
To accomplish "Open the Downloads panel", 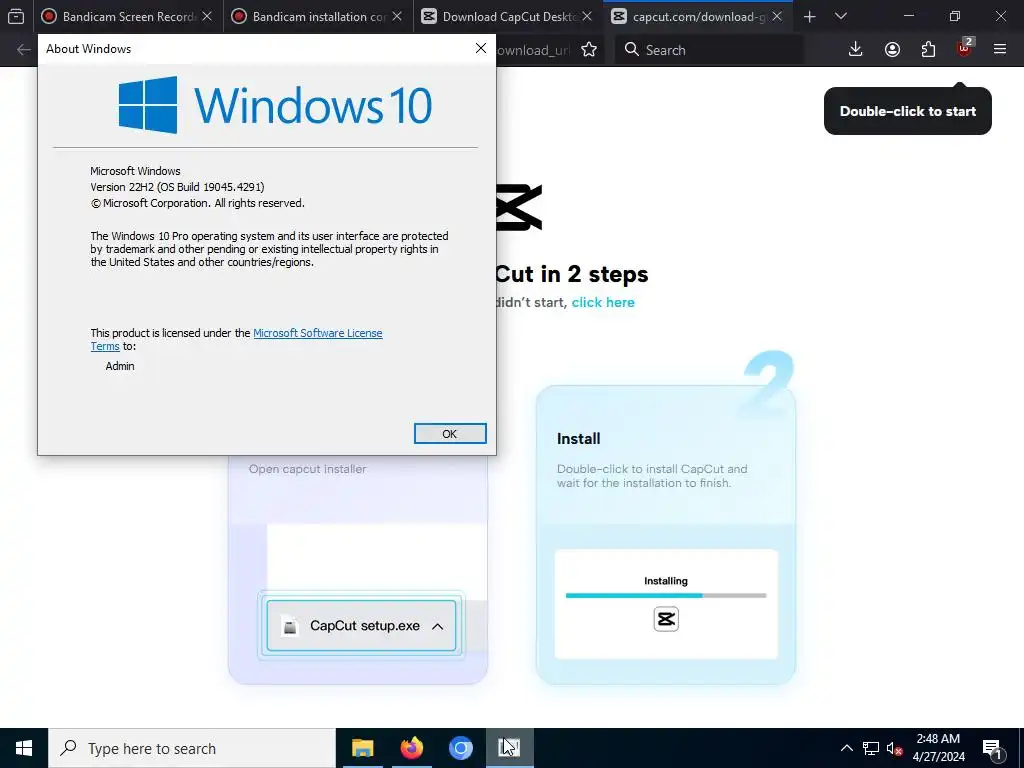I will [x=856, y=50].
